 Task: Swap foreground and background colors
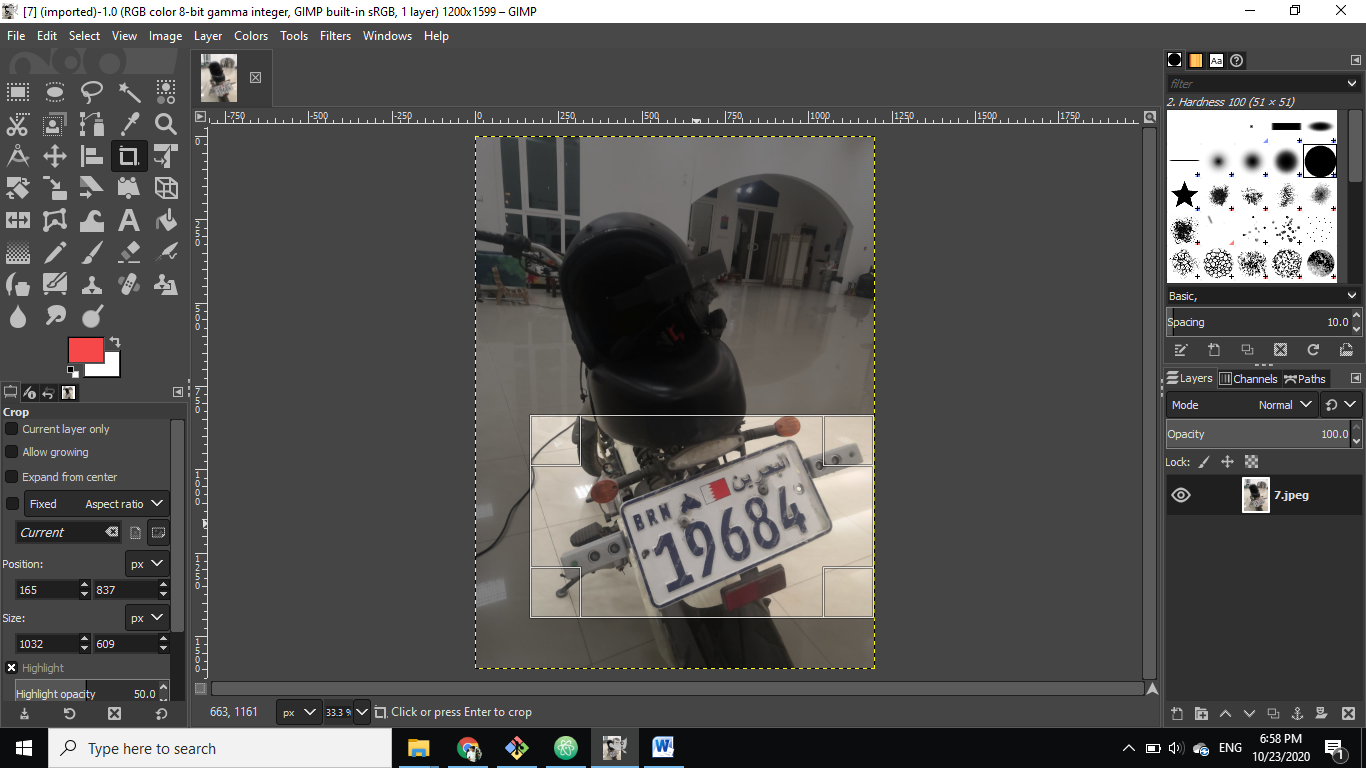114,342
